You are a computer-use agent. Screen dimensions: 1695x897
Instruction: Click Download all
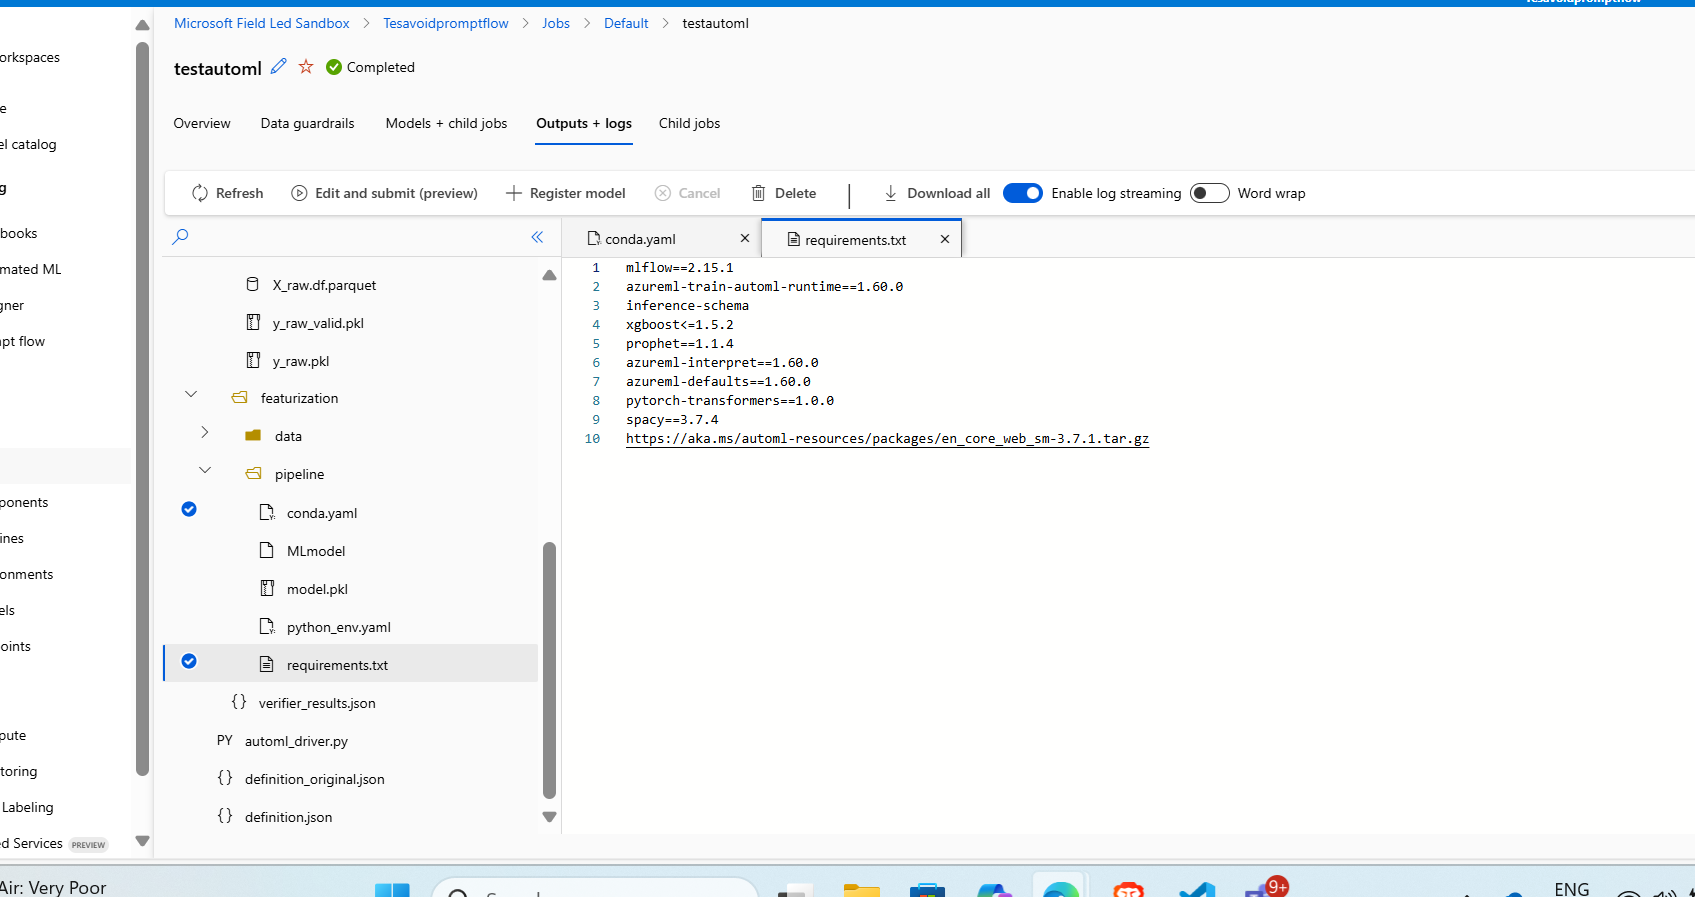coord(937,193)
